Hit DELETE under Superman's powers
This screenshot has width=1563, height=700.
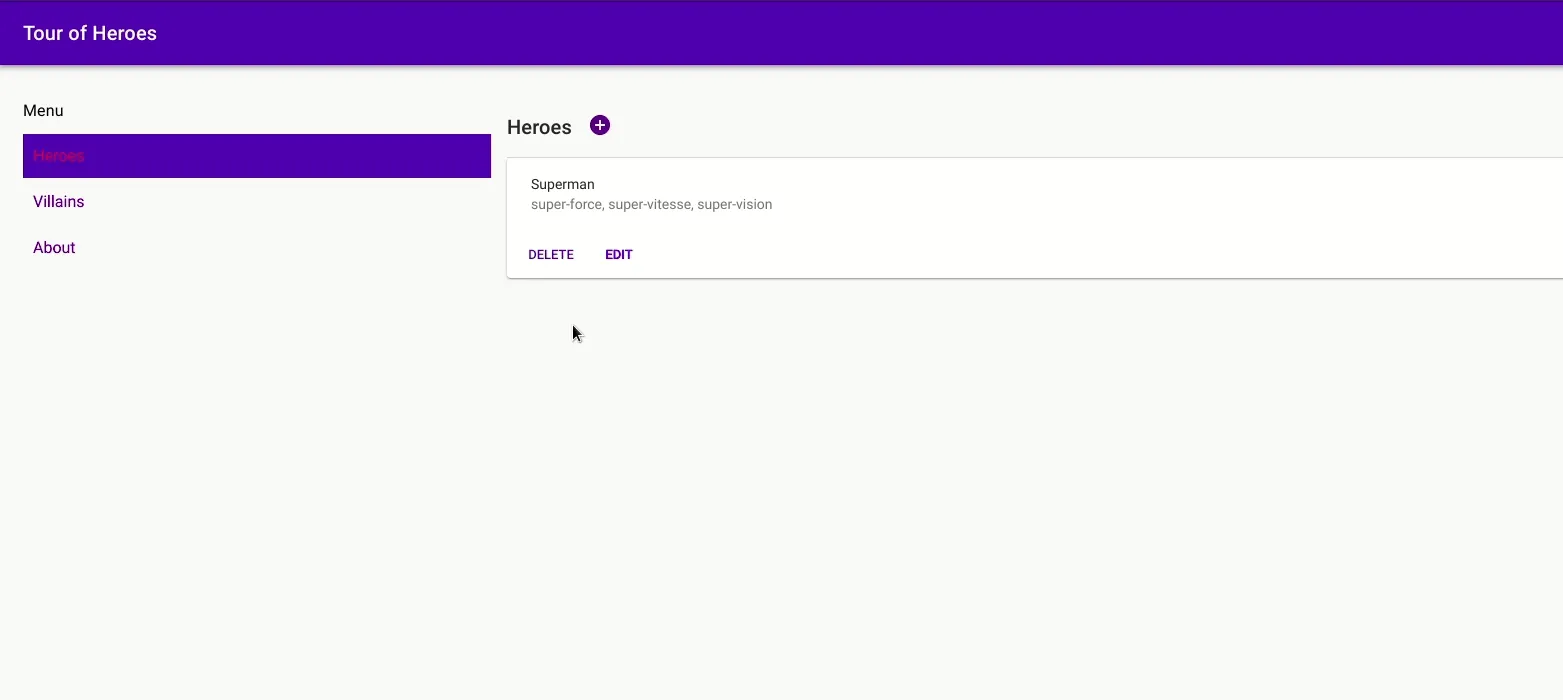coord(551,254)
